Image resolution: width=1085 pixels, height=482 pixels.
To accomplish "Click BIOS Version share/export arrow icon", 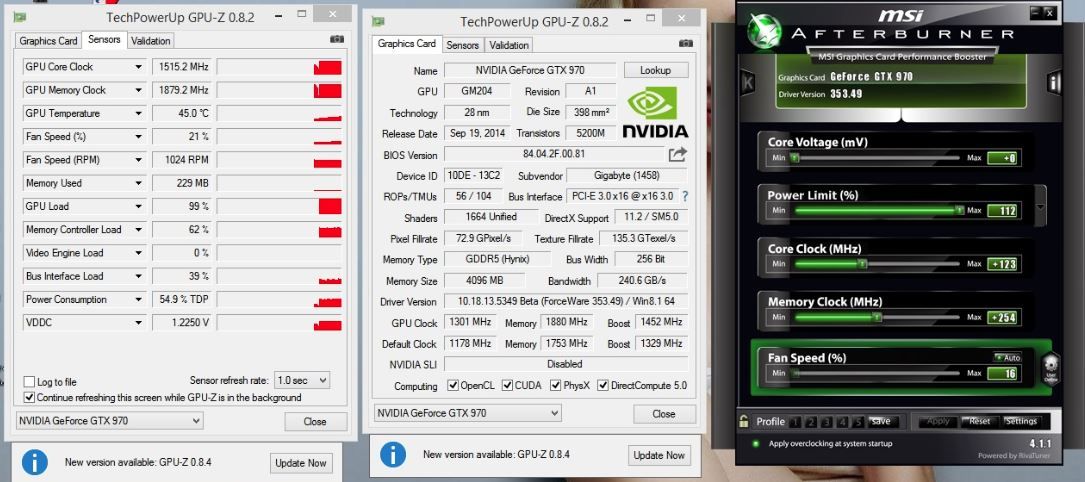I will tap(678, 154).
